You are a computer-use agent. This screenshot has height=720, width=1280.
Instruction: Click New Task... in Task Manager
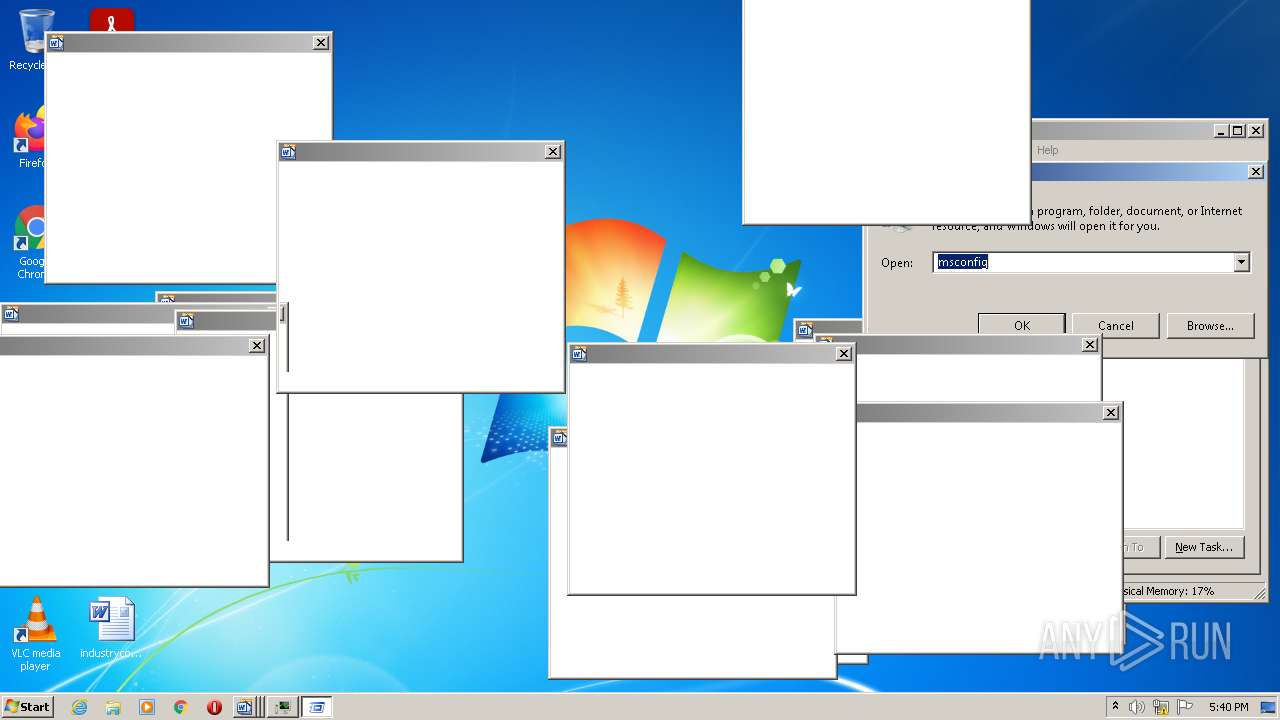(x=1204, y=547)
